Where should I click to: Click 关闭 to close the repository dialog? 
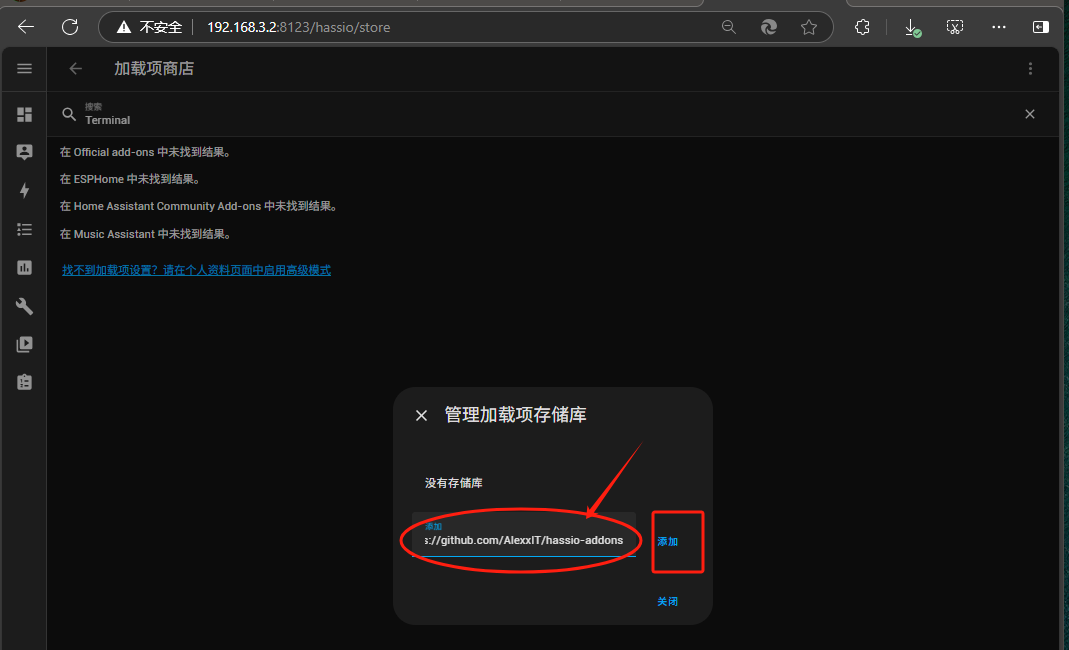pos(667,601)
